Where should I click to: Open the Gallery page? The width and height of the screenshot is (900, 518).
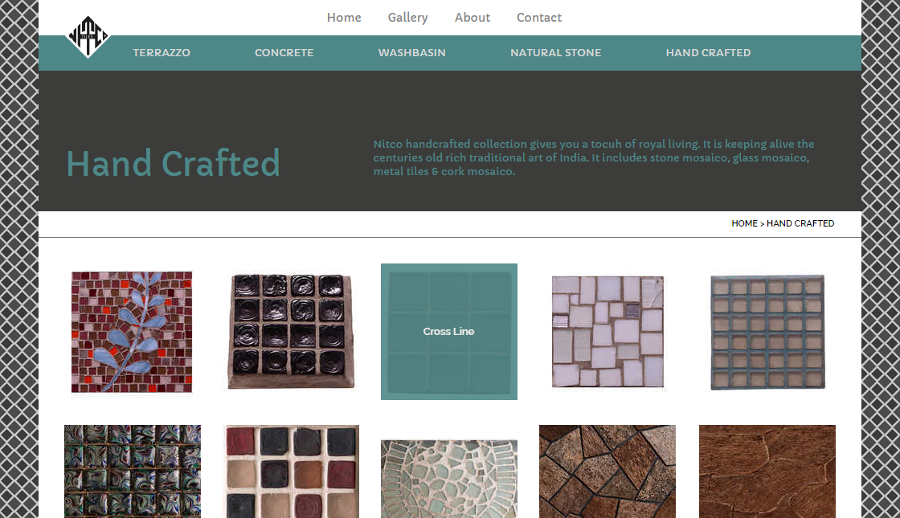408,18
